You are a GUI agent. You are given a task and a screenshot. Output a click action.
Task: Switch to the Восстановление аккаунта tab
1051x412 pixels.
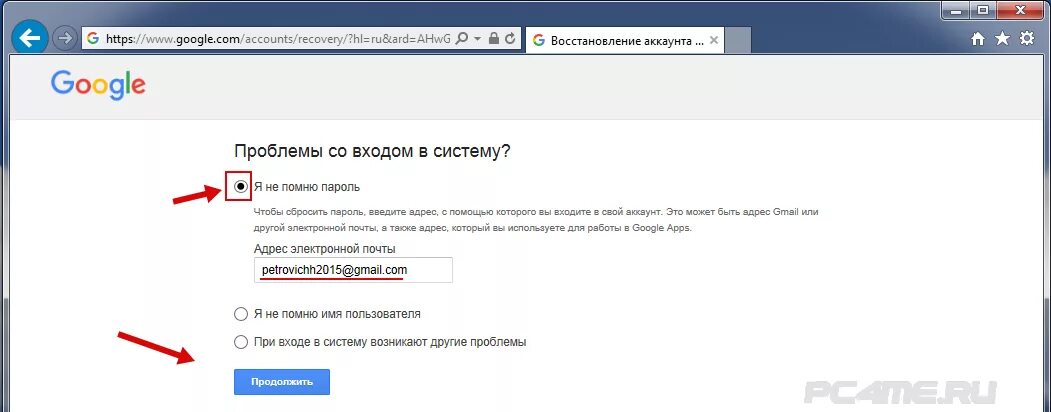point(625,40)
